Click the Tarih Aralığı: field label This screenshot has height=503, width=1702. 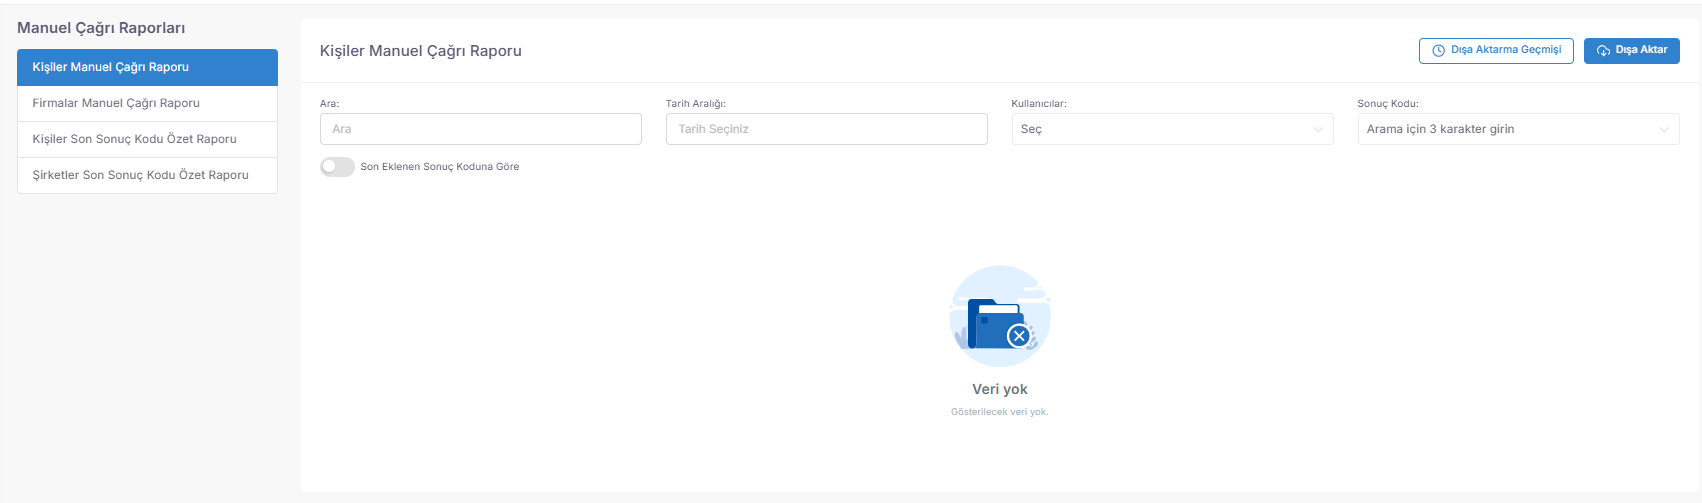click(696, 103)
